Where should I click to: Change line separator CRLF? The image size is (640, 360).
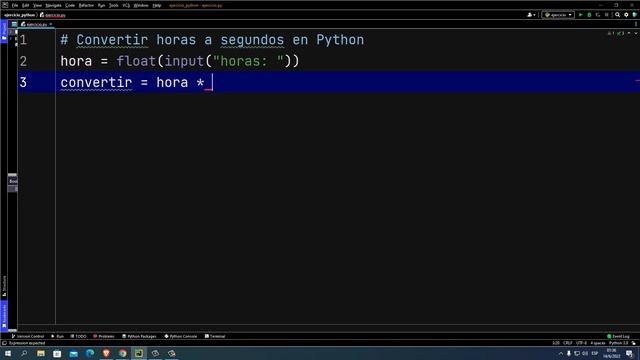(567, 343)
